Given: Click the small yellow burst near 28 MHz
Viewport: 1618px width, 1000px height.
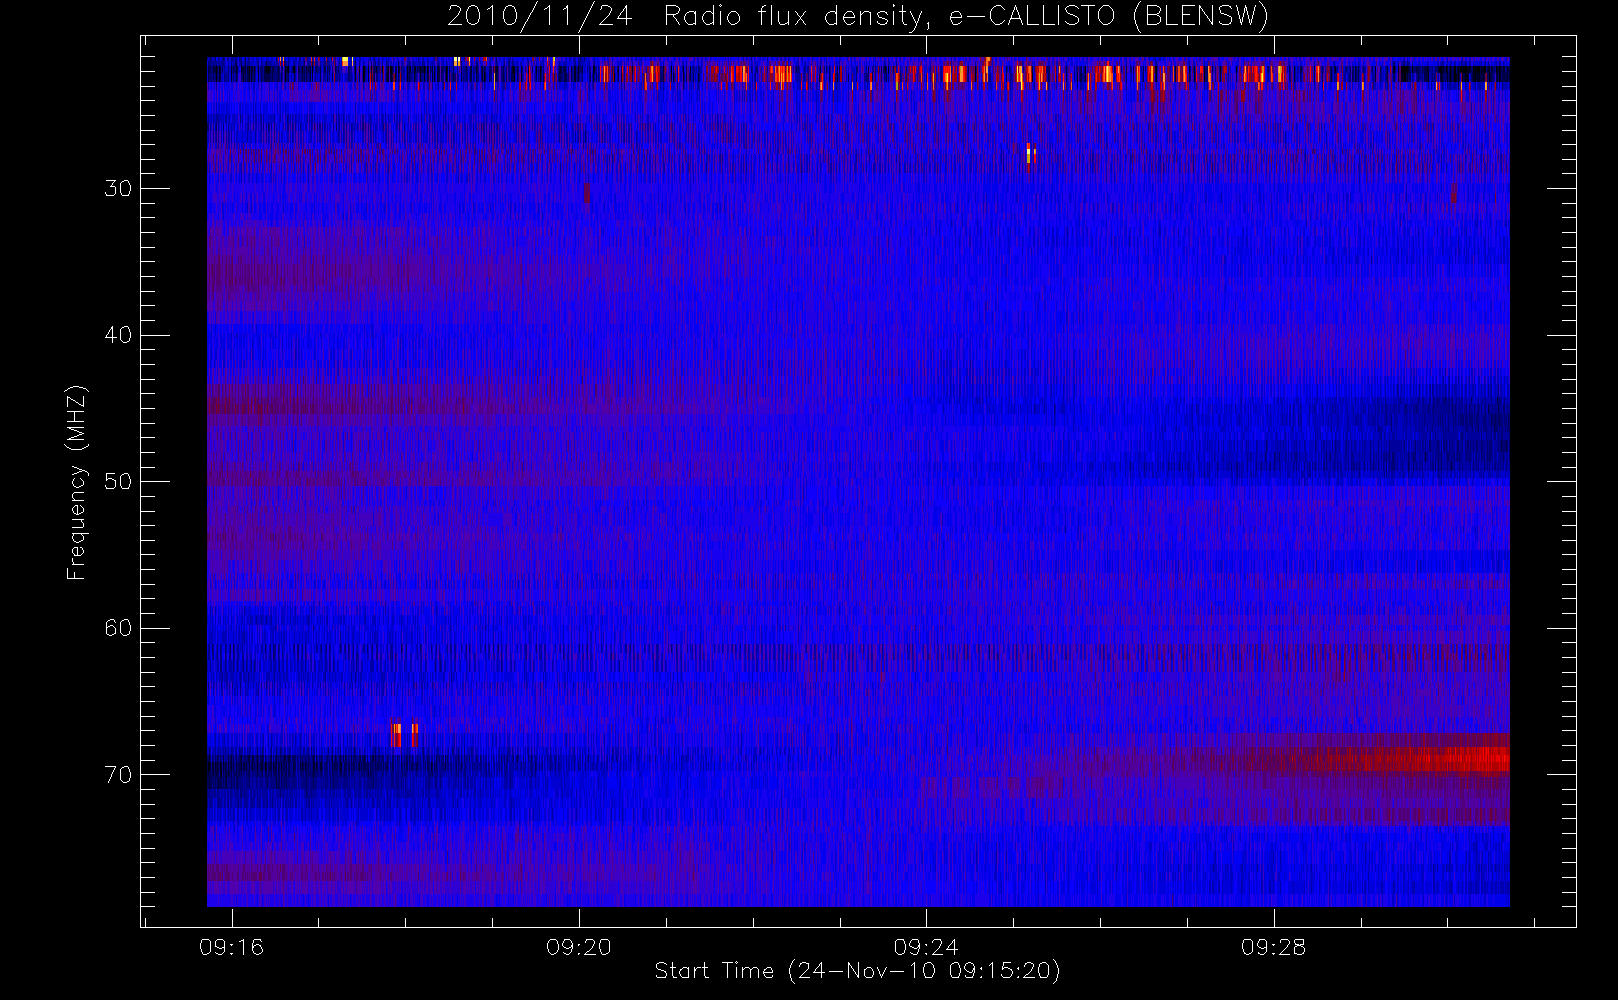Looking at the screenshot, I should click(x=1030, y=154).
